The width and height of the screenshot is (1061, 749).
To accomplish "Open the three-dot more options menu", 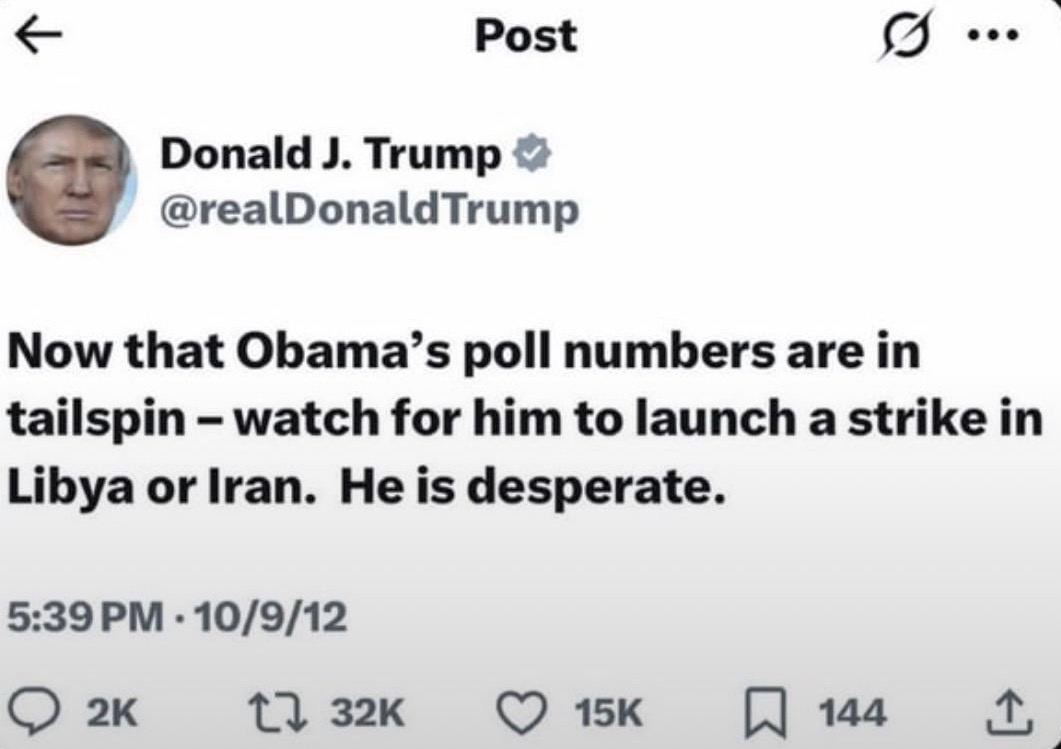I will 994,39.
